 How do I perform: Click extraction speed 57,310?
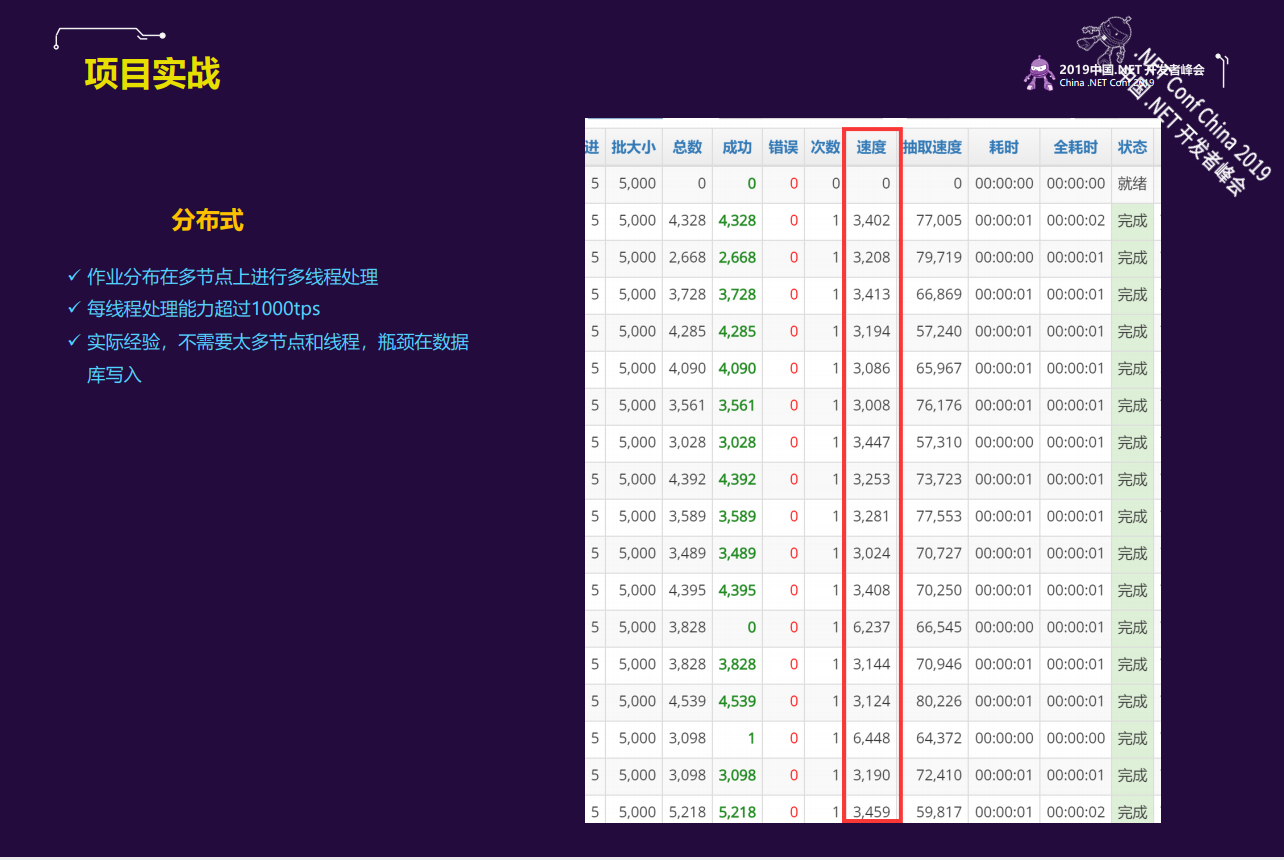pyautogui.click(x=938, y=443)
